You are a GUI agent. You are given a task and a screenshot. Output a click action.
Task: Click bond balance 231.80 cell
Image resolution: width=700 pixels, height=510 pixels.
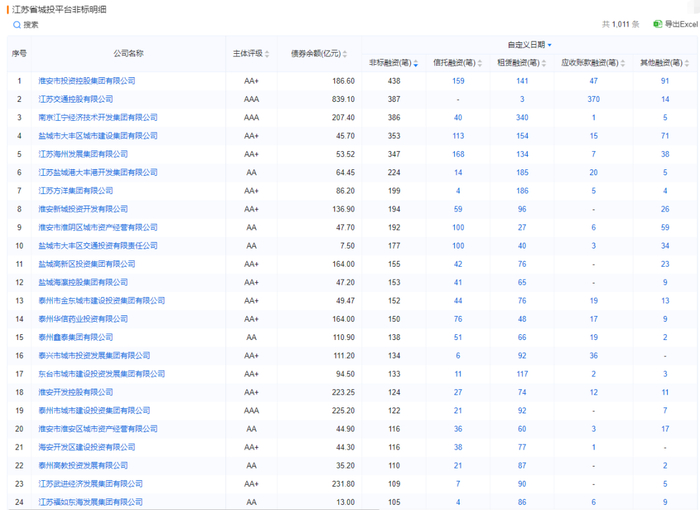tap(343, 484)
